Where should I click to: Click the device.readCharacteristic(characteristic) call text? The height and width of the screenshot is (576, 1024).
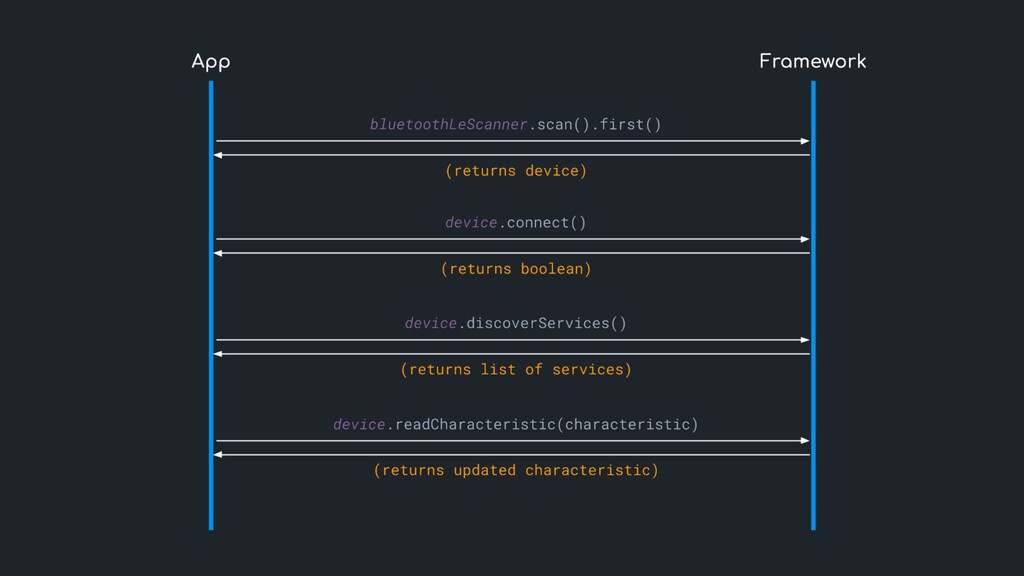coord(515,425)
